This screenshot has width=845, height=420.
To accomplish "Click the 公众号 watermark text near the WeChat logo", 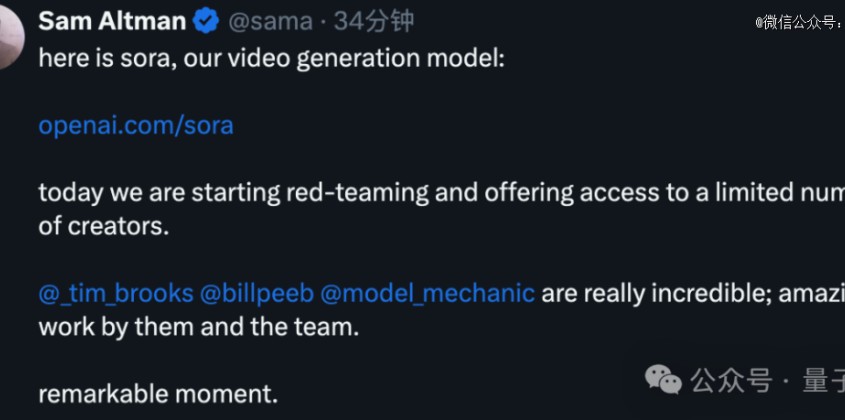I will click(732, 381).
